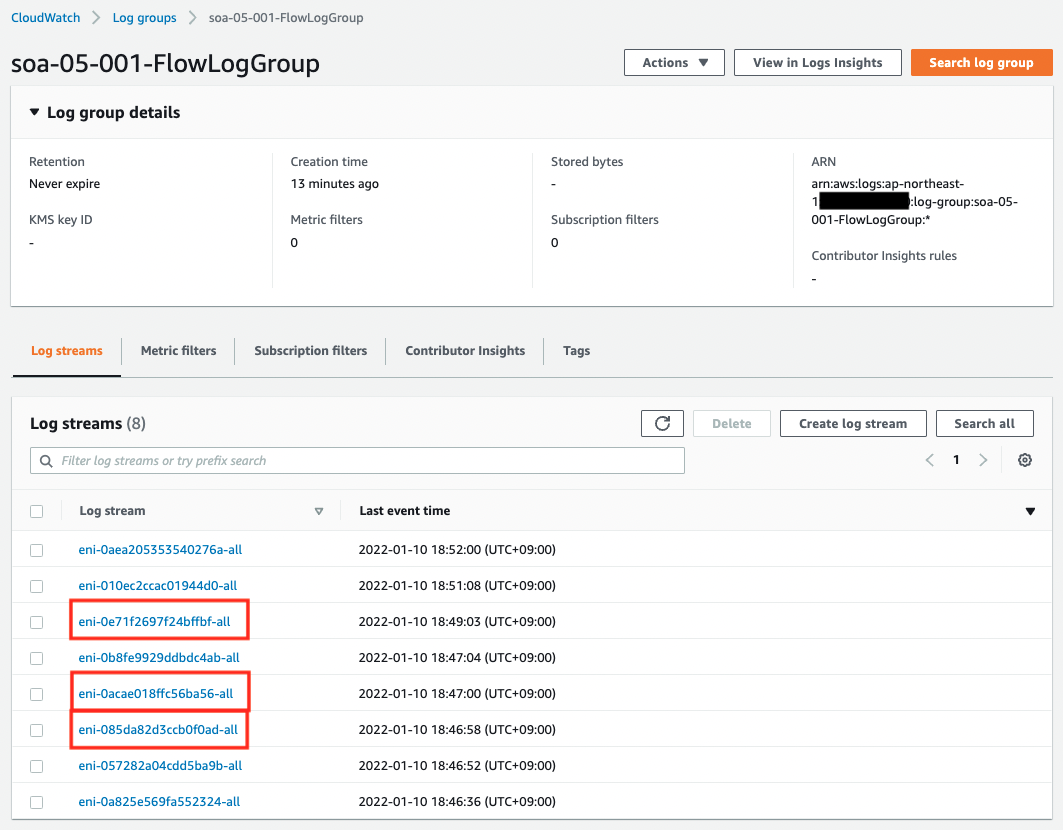Tick checkbox for eni-0b8fe9929ddbdc4ab-all
Viewport: 1063px width, 830px height.
(37, 658)
